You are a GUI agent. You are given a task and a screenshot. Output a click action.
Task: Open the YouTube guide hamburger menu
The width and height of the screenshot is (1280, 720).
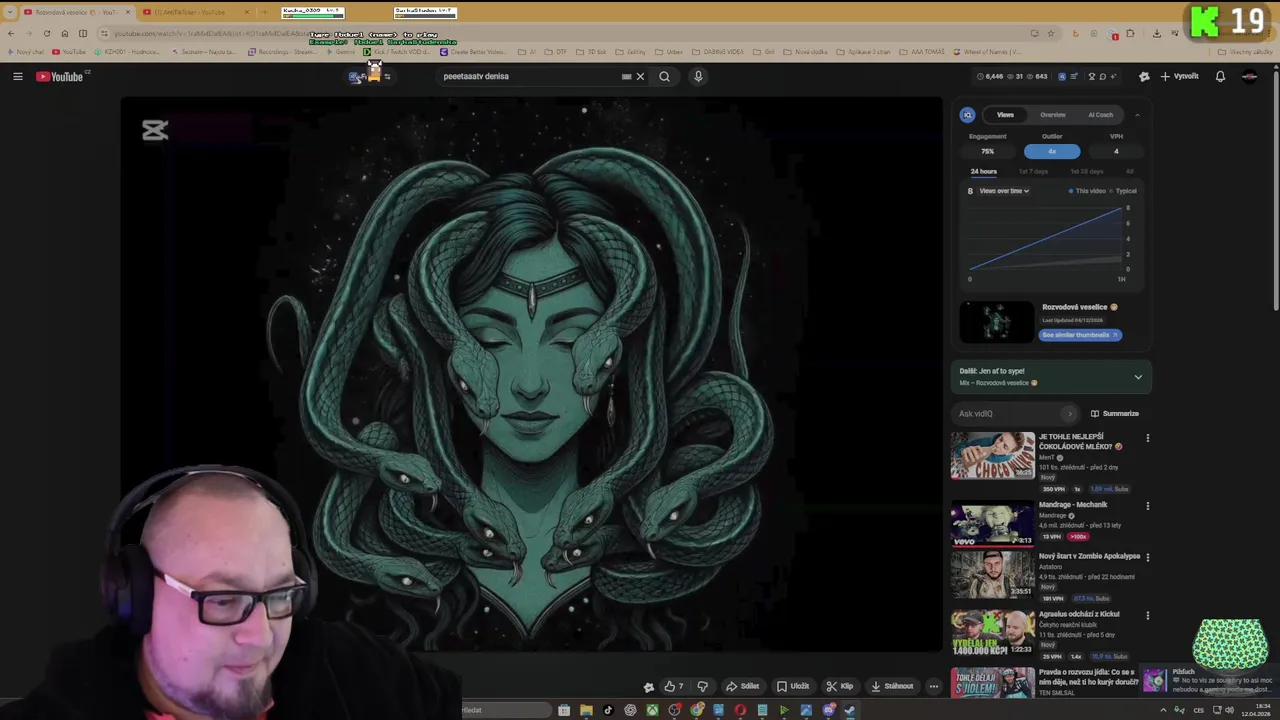(x=17, y=76)
